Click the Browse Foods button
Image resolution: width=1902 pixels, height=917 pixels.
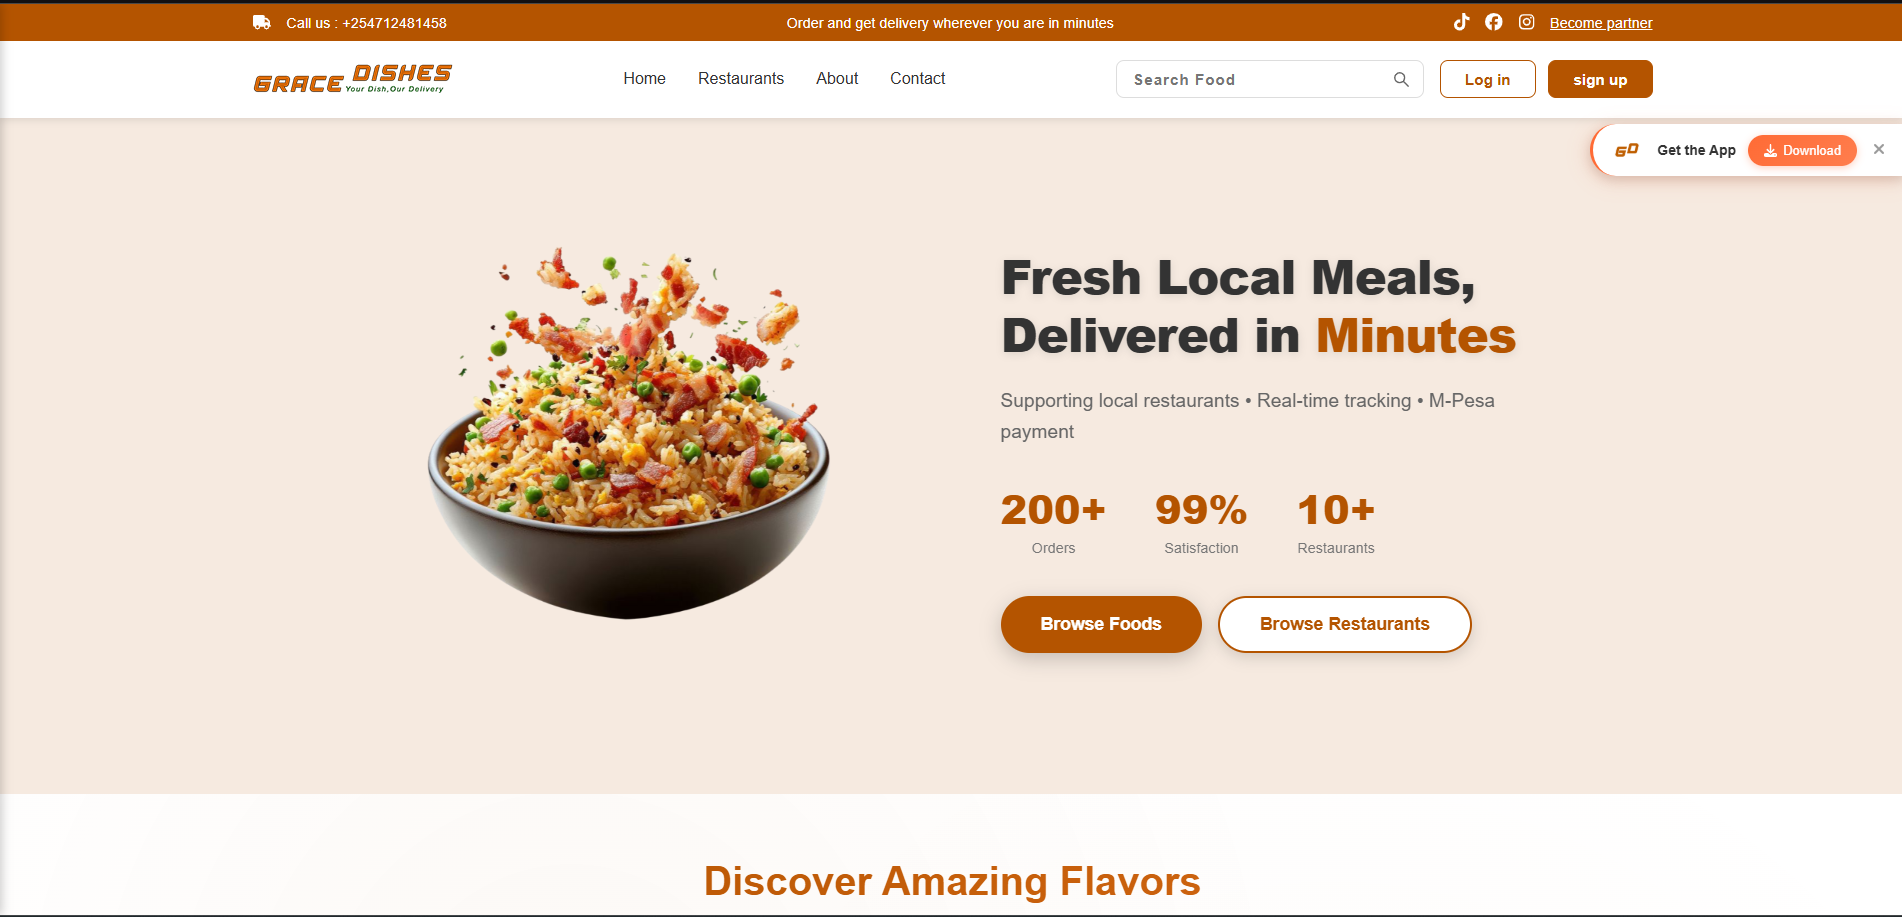coord(1101,624)
